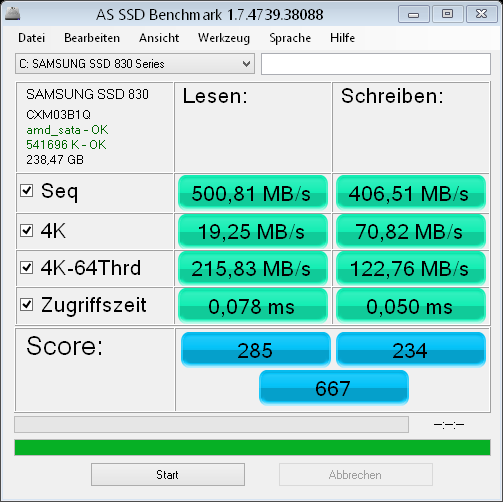Select the C: SAMSUNG SSD 830 Series combo box
Screen dimensions: 503x502
[x=135, y=63]
